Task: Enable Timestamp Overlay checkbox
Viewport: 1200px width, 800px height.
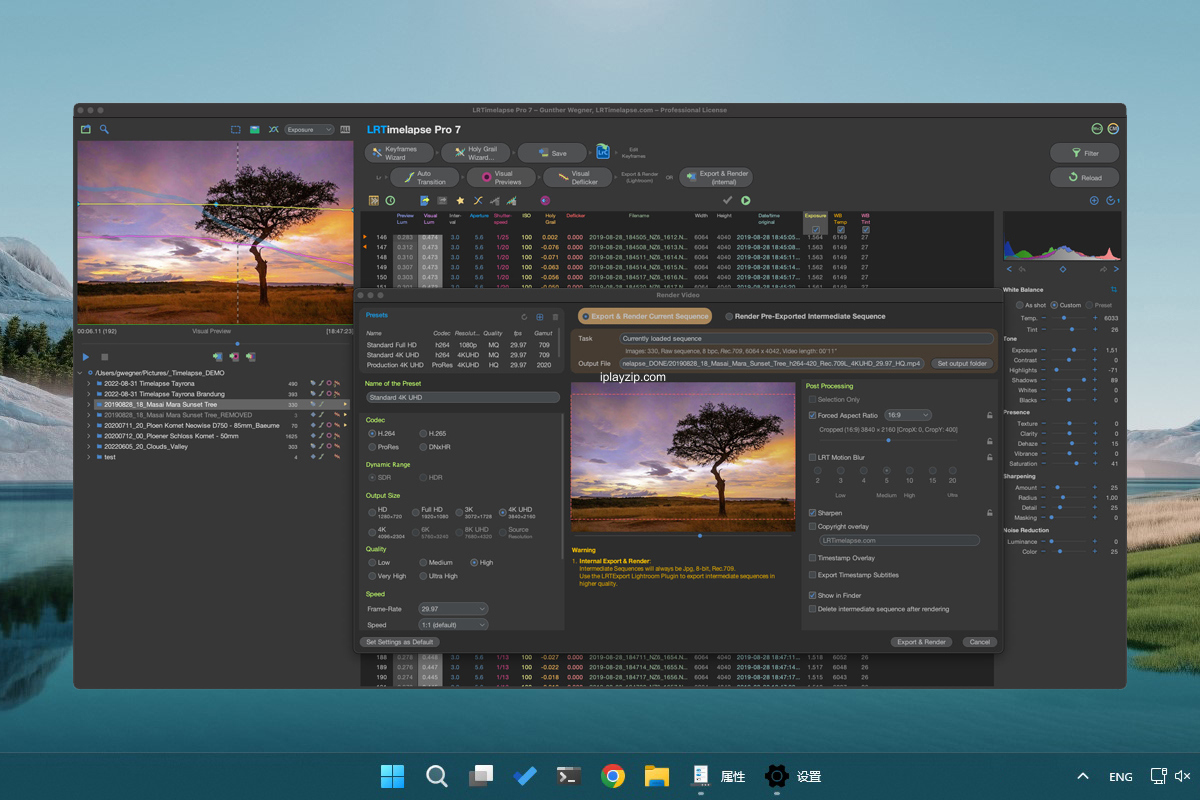Action: point(812,558)
